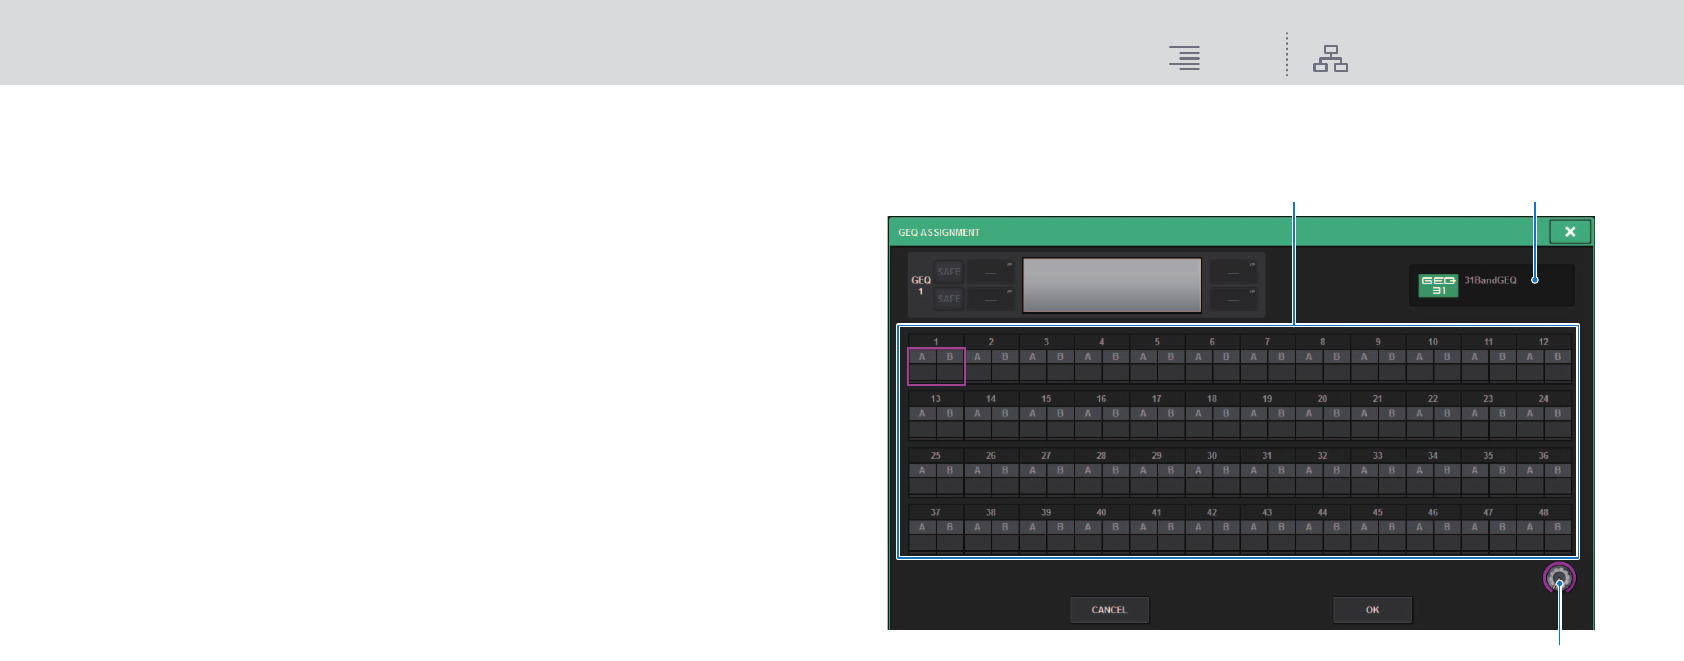The height and width of the screenshot is (661, 1684).
Task: Click the gray GEQ 1 display area
Action: (1112, 285)
